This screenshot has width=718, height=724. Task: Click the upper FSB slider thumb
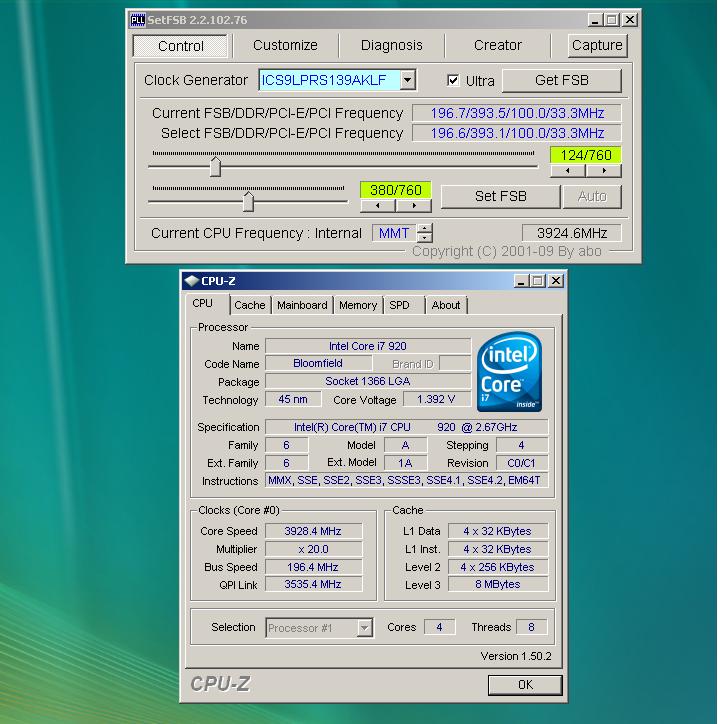[215, 167]
